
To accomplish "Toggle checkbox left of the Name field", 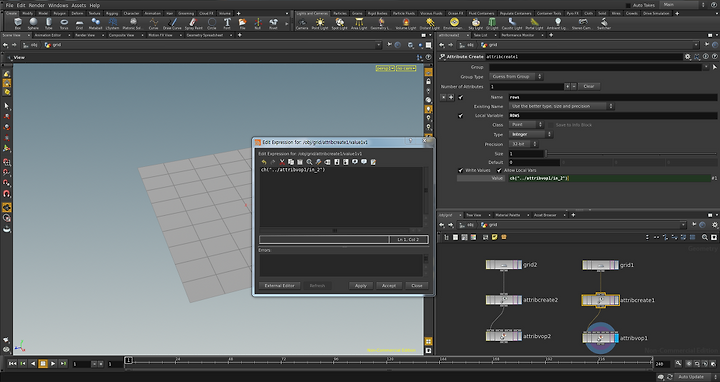I will tap(461, 97).
